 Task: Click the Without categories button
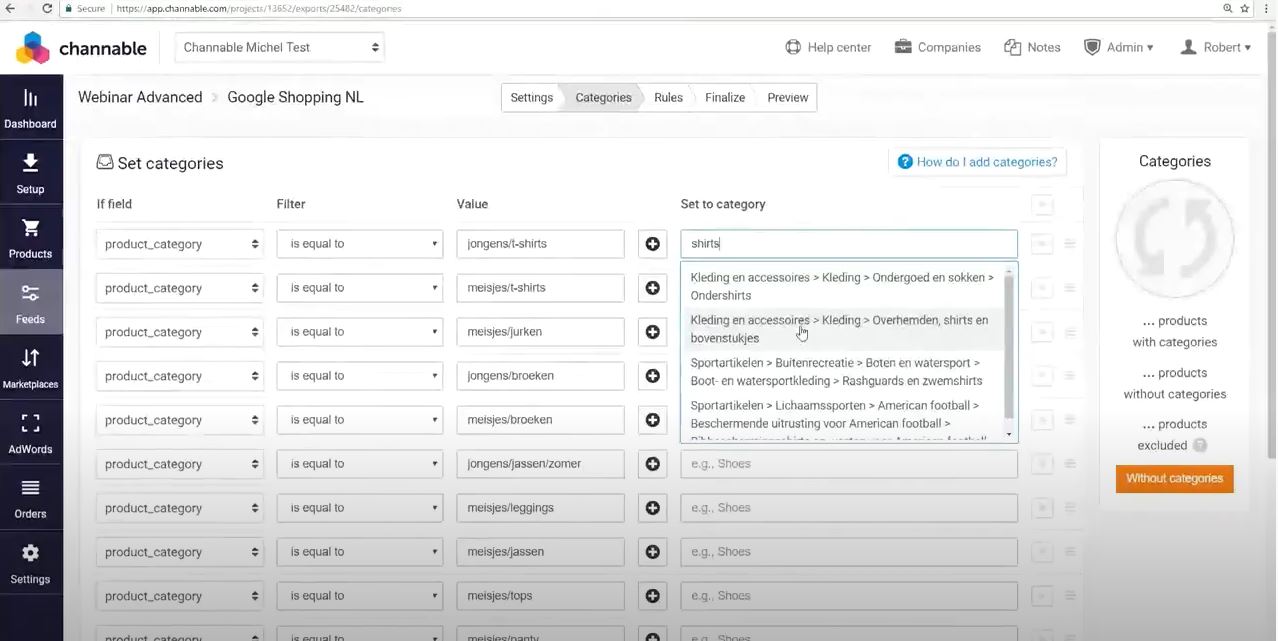[x=1174, y=479]
